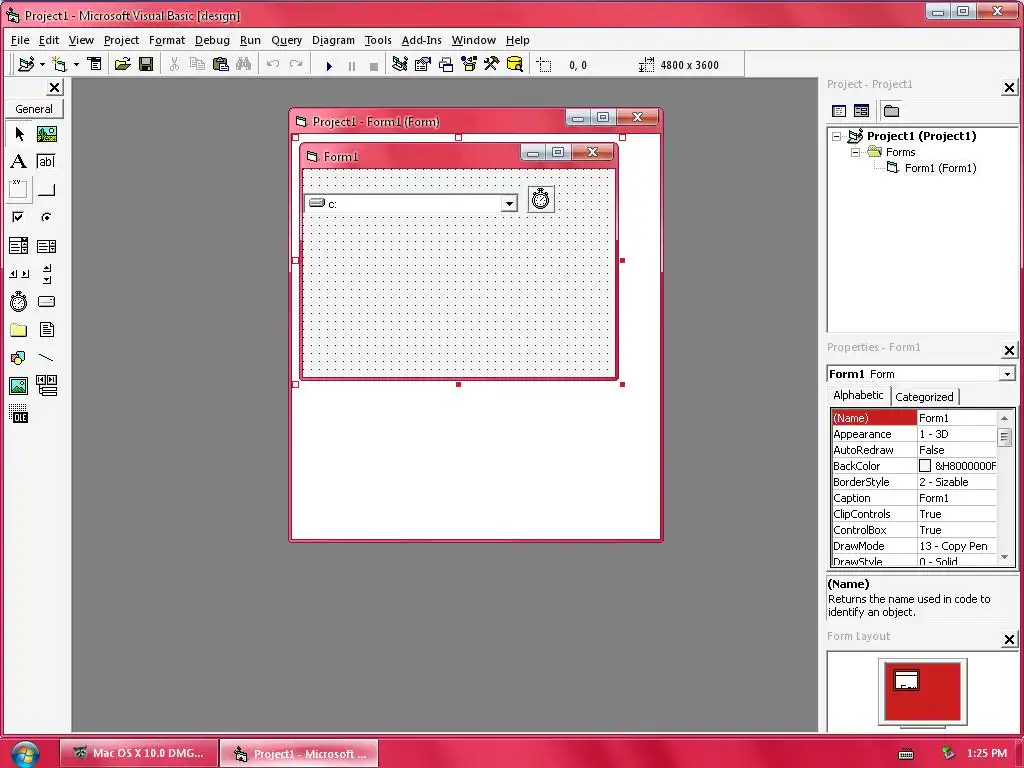Image resolution: width=1024 pixels, height=768 pixels.
Task: Open Toolbox via hammer toolbar icon
Action: [x=492, y=64]
